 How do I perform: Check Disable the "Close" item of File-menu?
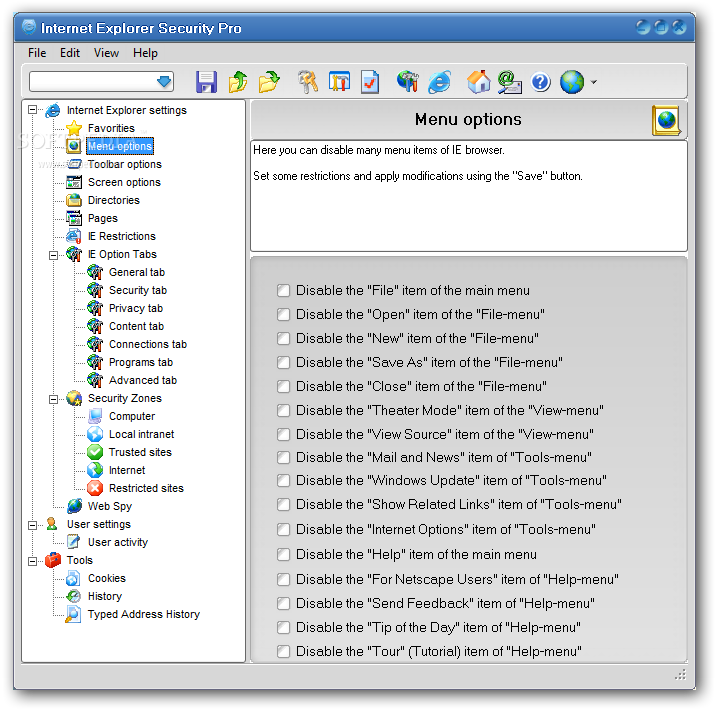click(x=284, y=386)
